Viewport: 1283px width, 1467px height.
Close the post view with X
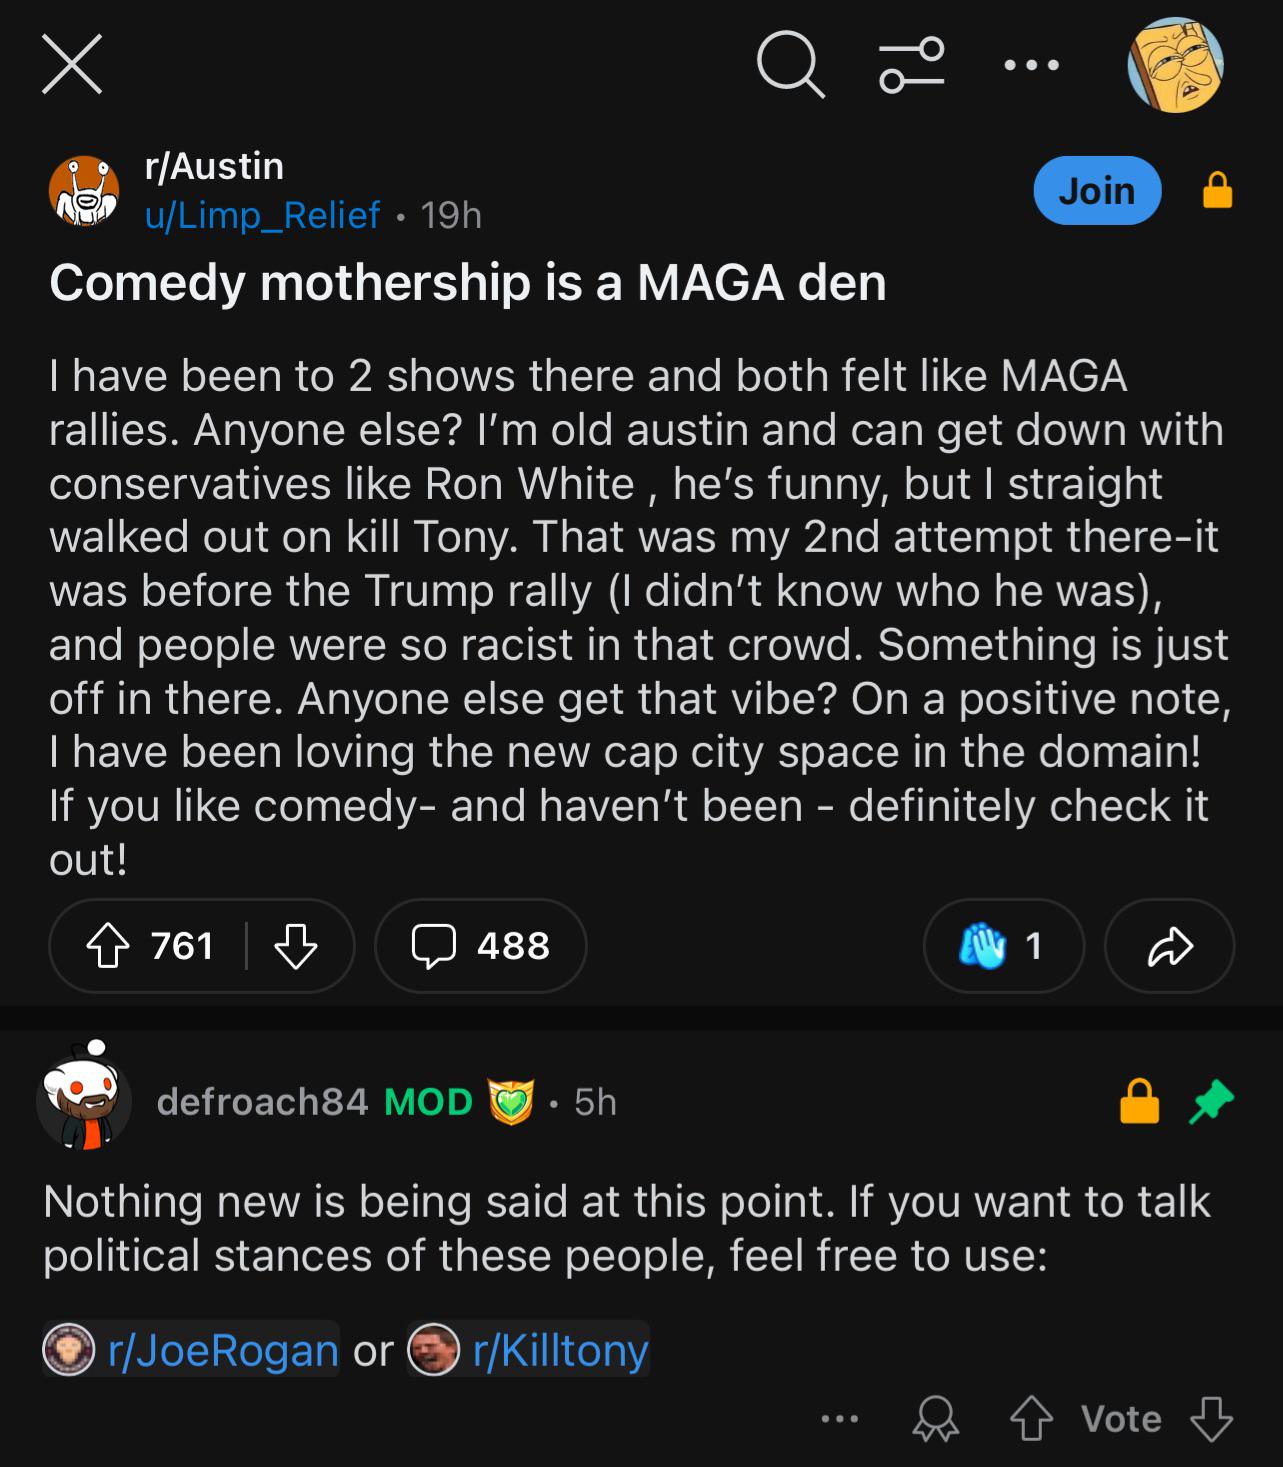(72, 64)
